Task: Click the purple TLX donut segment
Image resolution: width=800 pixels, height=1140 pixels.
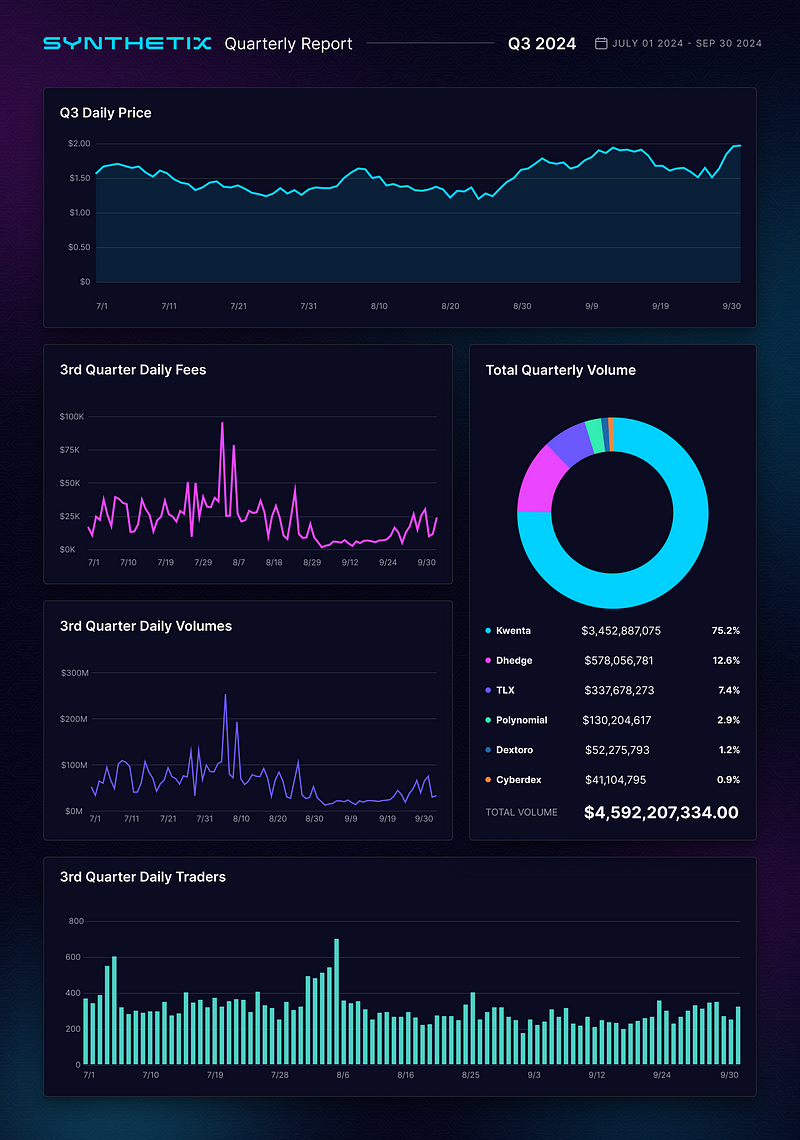Action: tap(572, 443)
